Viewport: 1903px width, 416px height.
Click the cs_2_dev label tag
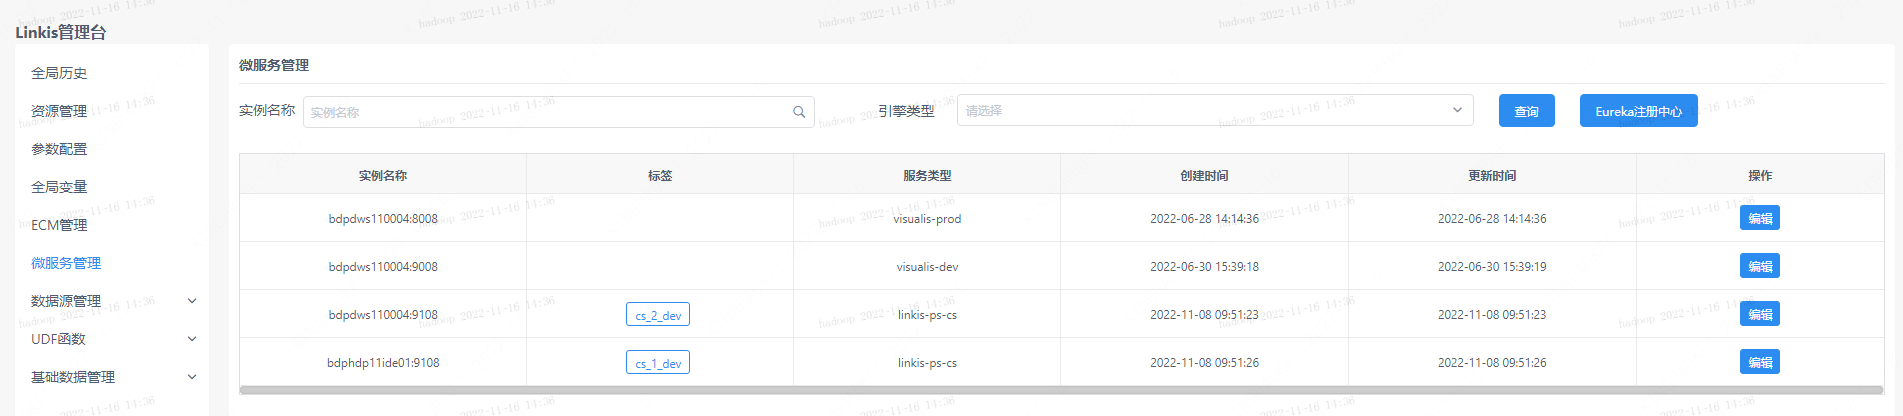657,315
